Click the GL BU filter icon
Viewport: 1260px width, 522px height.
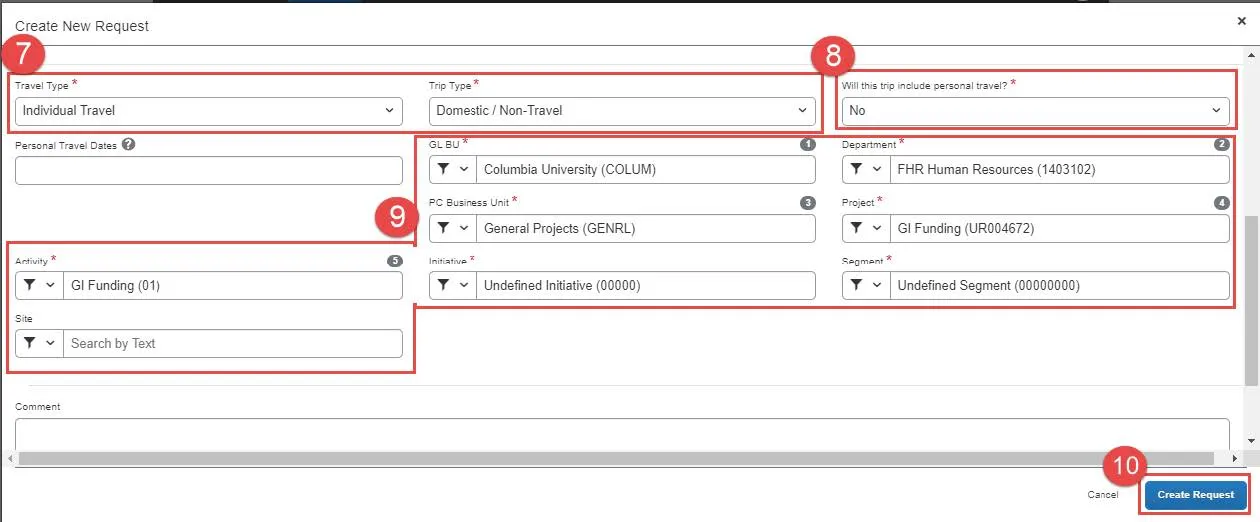[x=443, y=170]
